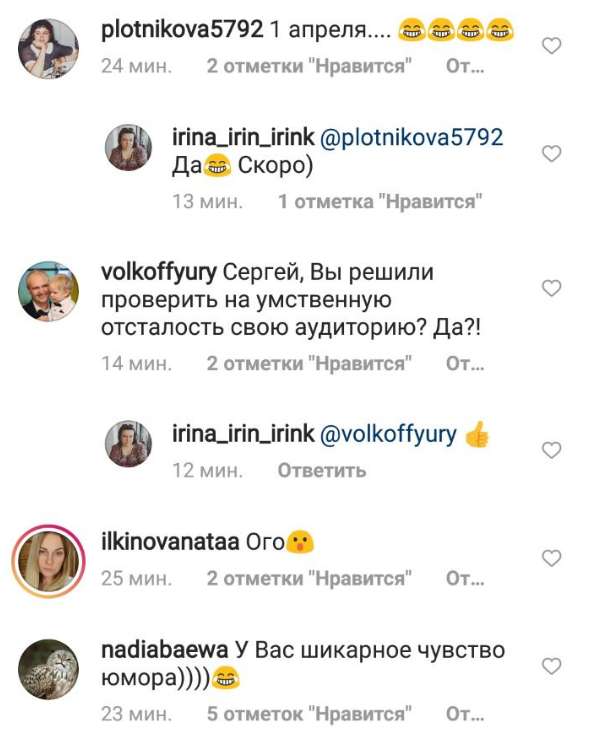Screen dimensions: 596x750
Task: View 1 like on irina_irin_irink's reply
Action: pos(380,202)
